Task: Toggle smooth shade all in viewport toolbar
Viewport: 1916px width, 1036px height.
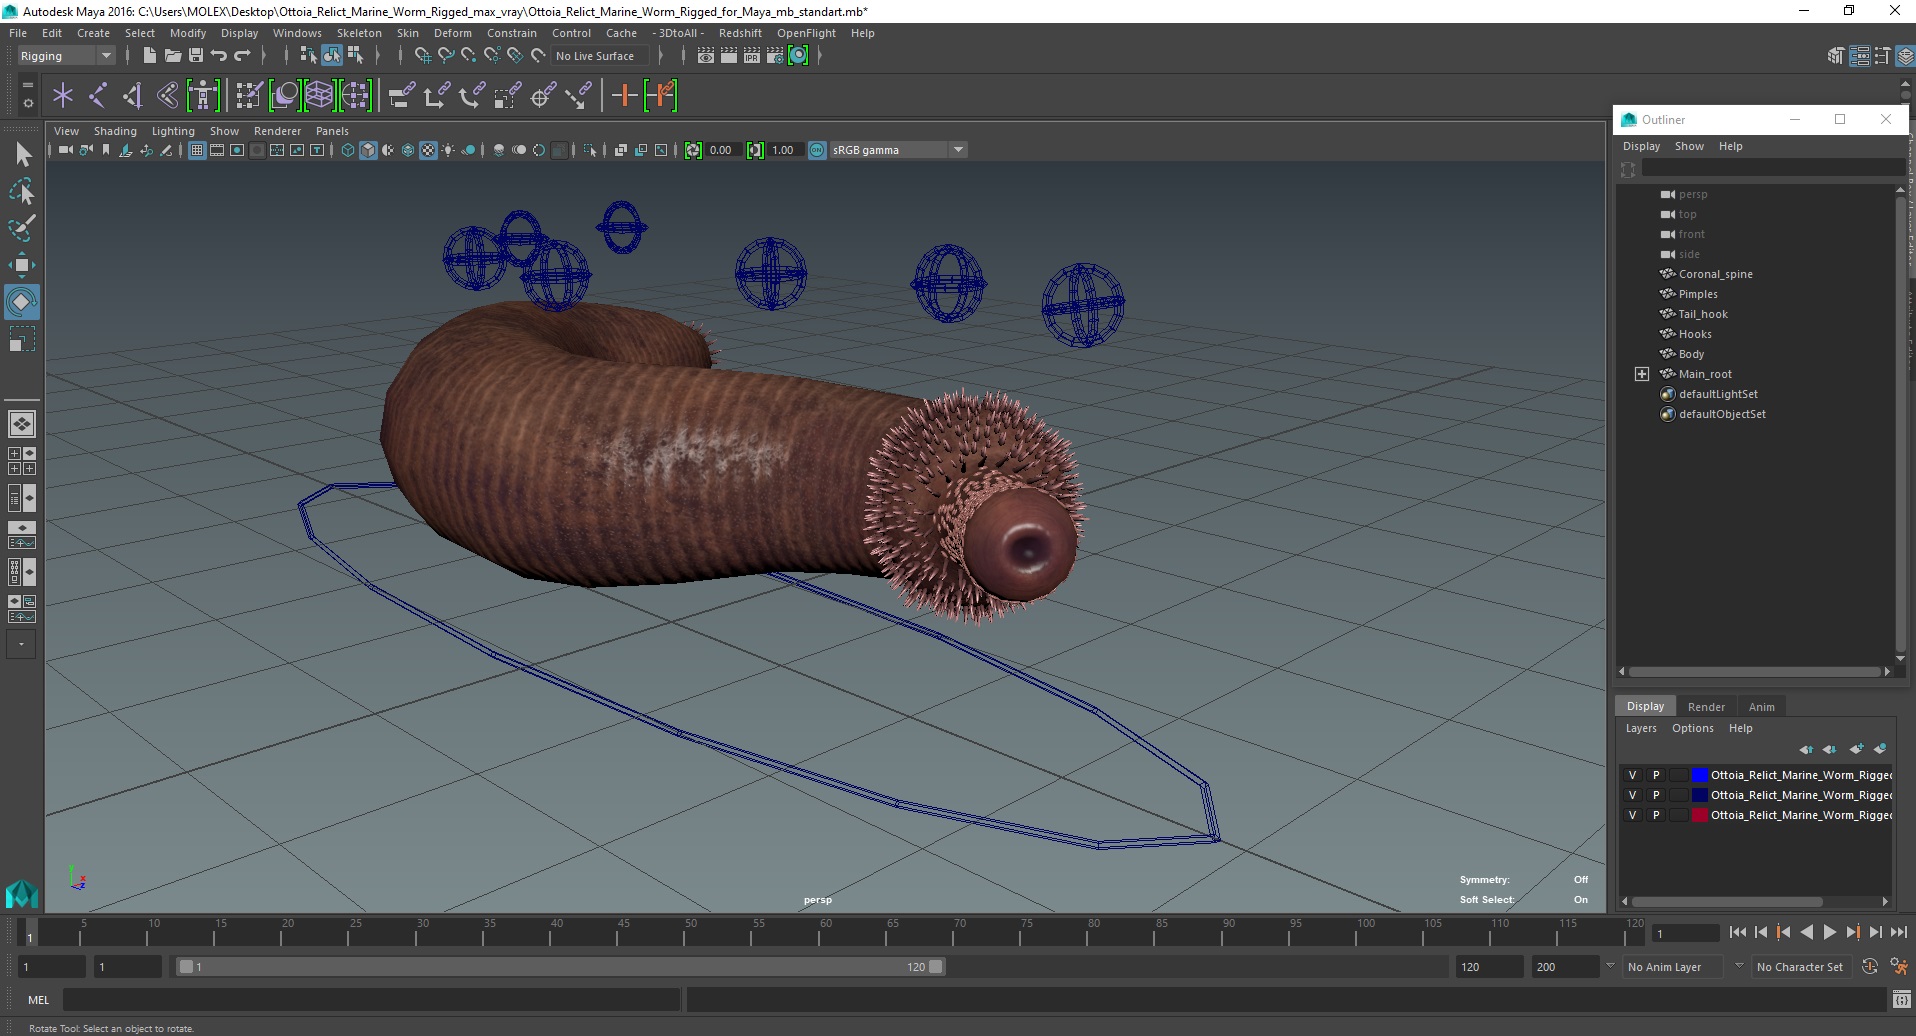Action: click(368, 150)
